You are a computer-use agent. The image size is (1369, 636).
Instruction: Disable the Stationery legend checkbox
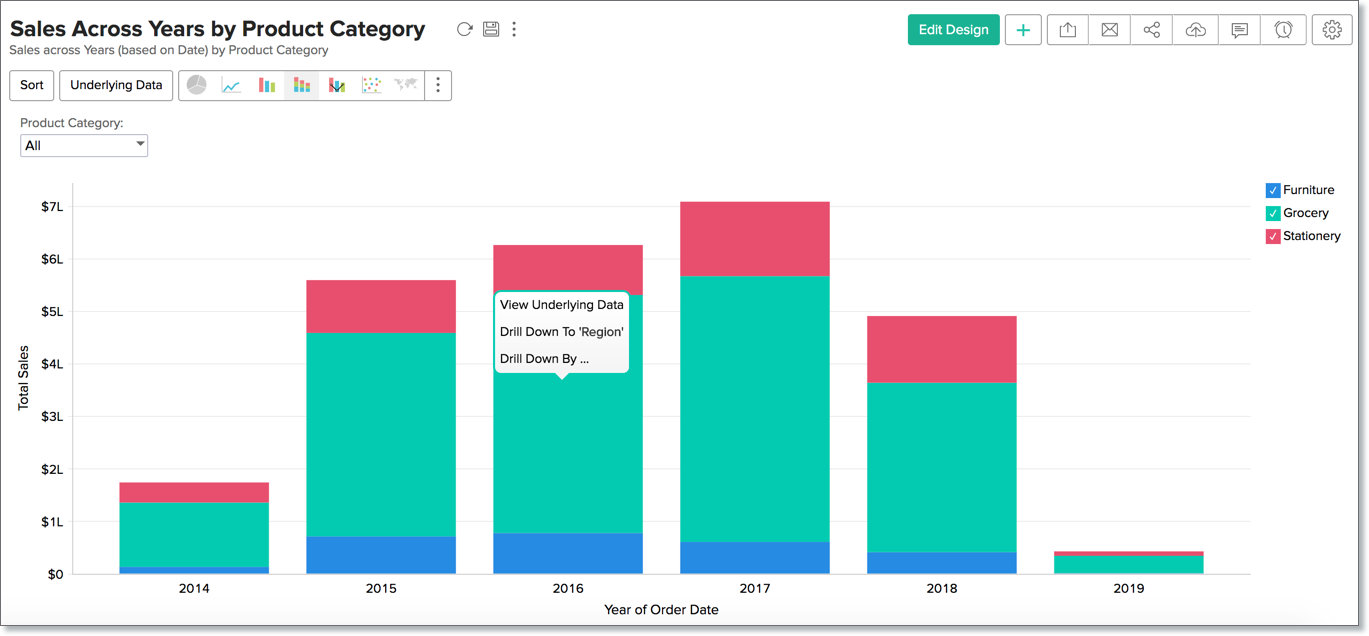tap(1272, 235)
